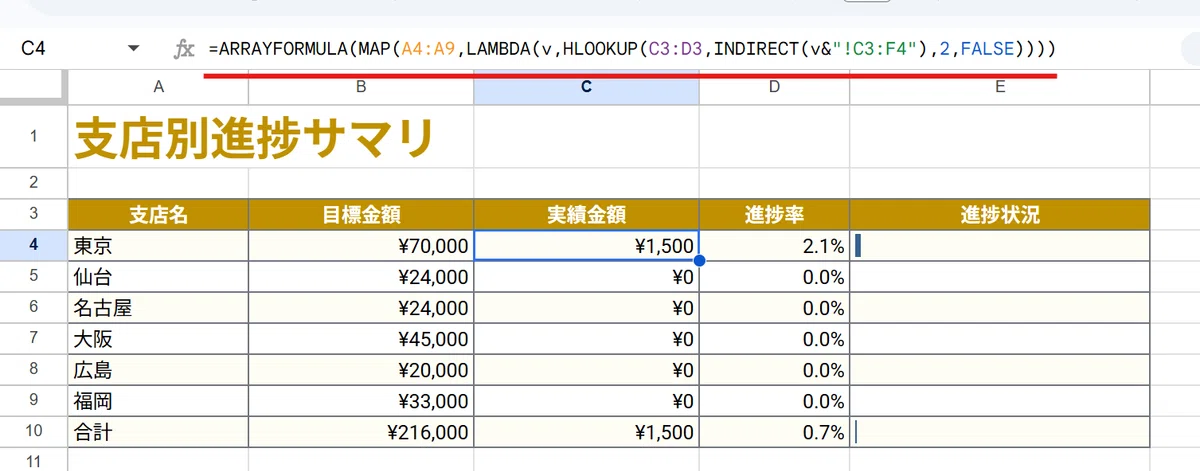Viewport: 1200px width, 471px height.
Task: Click the 支店名 header cell
Action: [158, 214]
